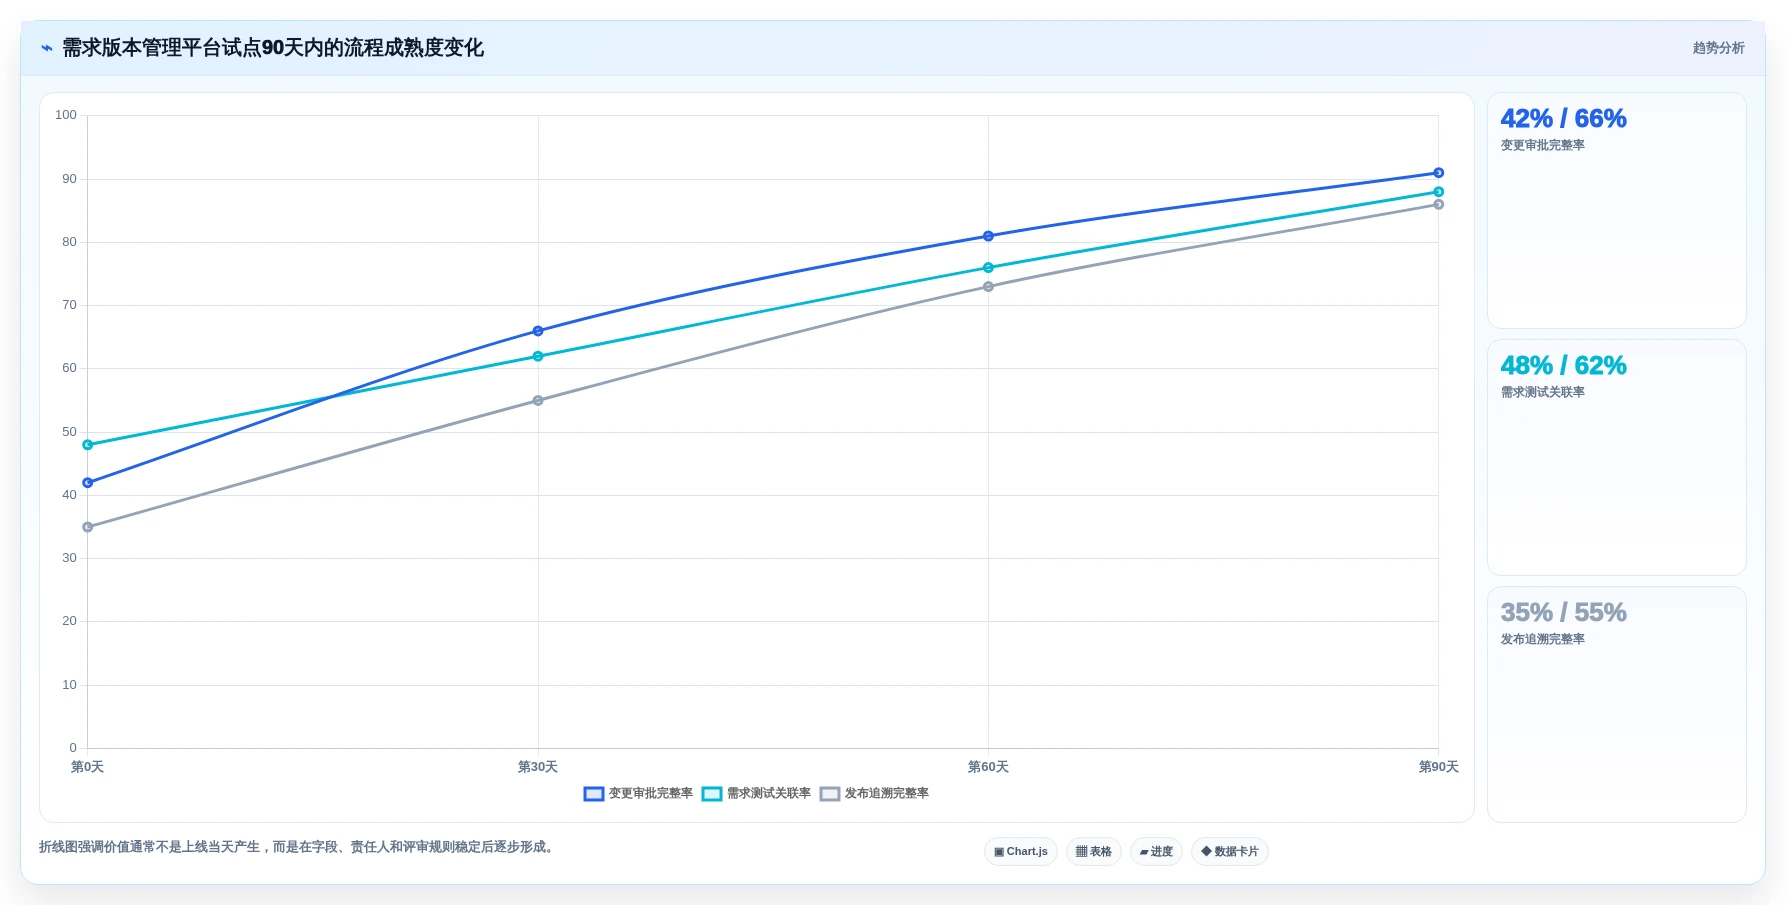Click the lightning icon beside the chart title
The image size is (1786, 905).
[47, 48]
